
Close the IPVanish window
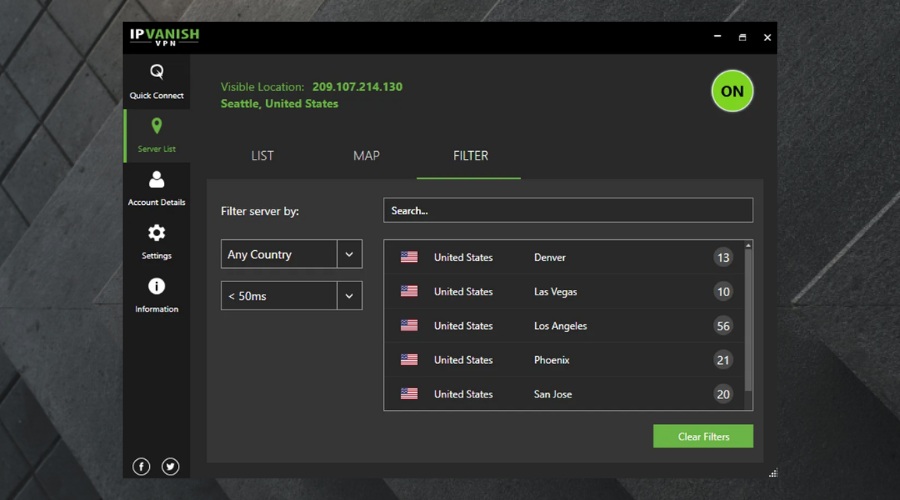coord(767,37)
